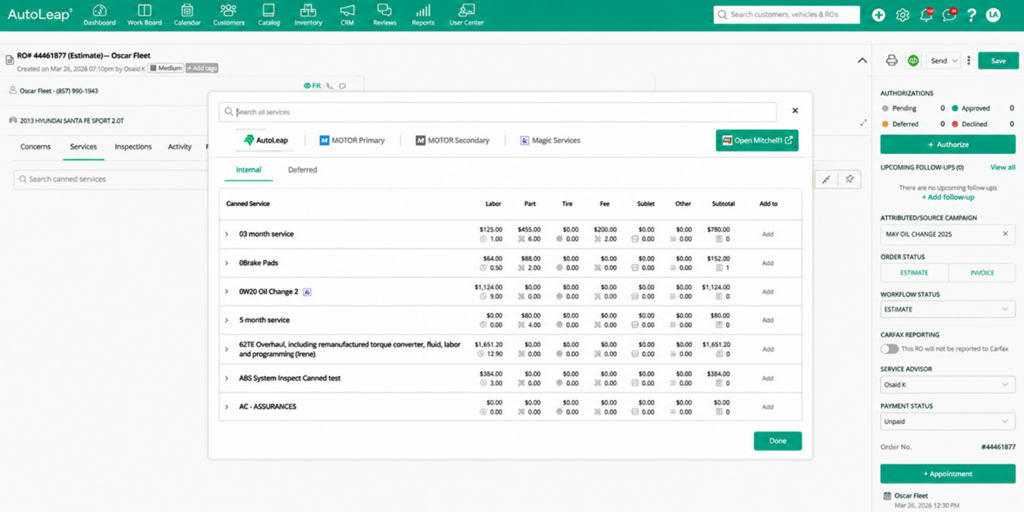Viewport: 1024px width, 512px height.
Task: Open the Catalog page
Action: pos(268,15)
